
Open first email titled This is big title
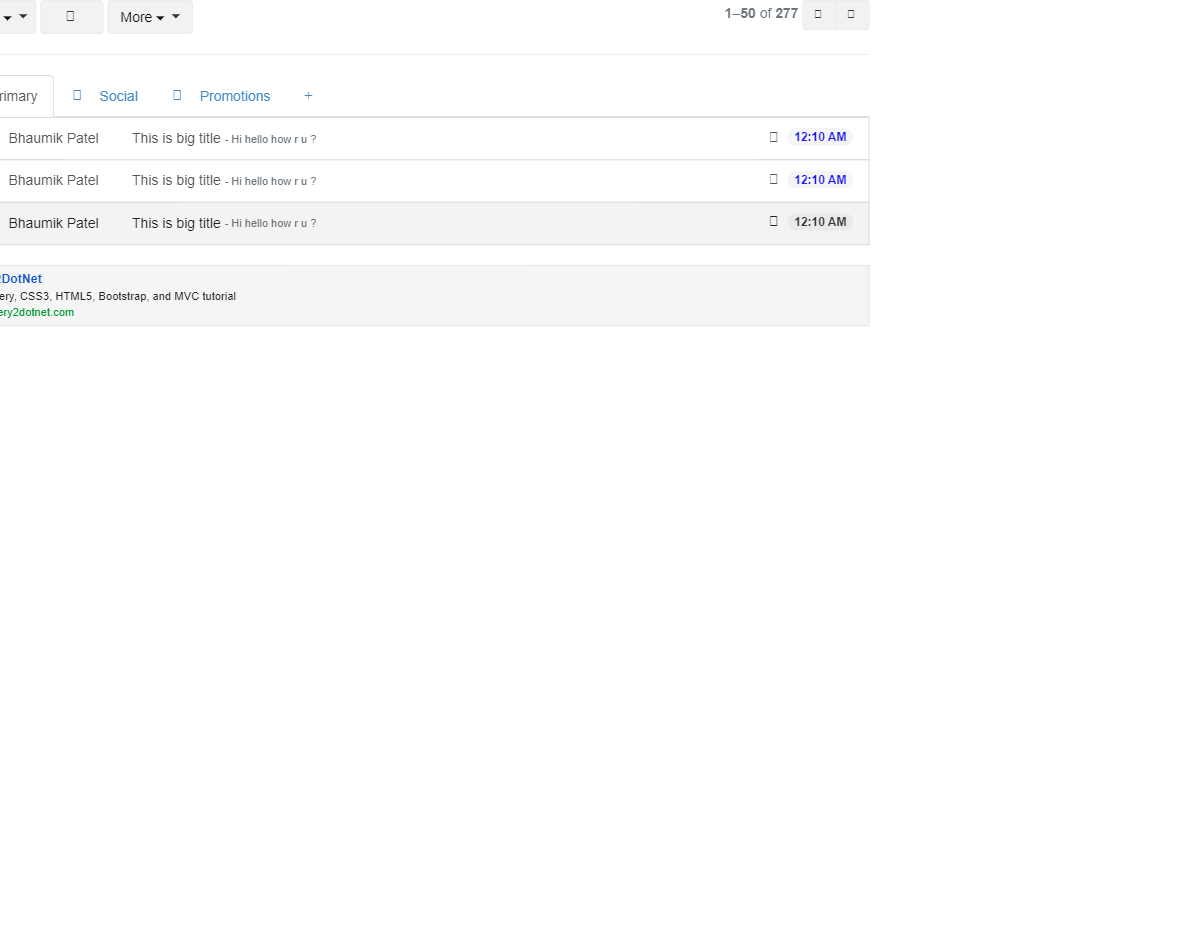pyautogui.click(x=176, y=138)
